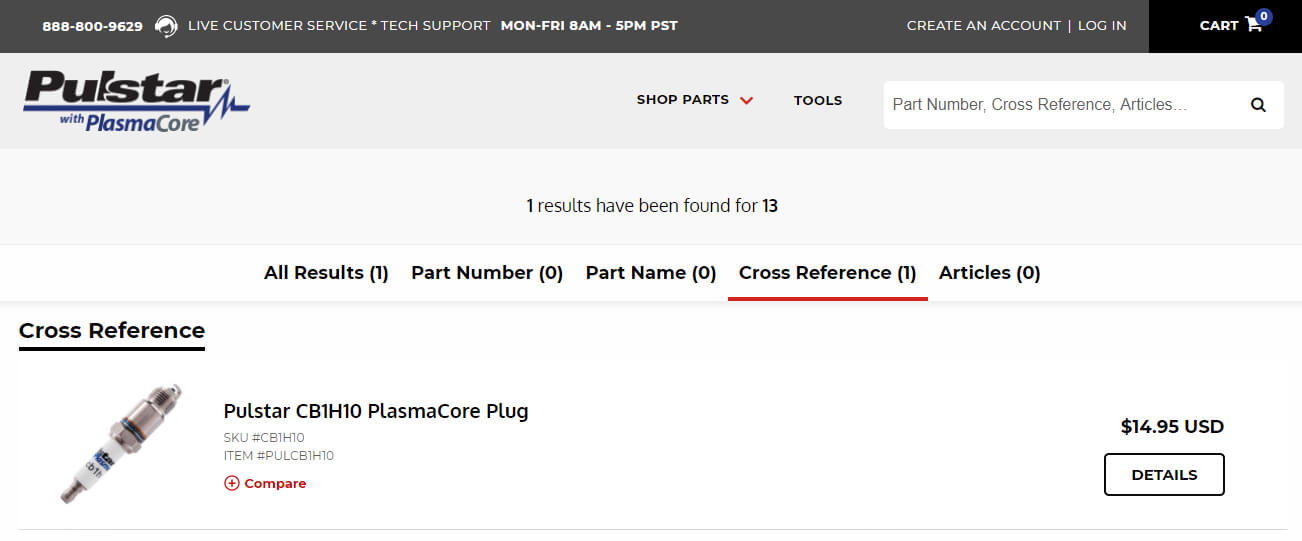
Task: Open the Pulstar CB1H10 PlasmaCore Plug title
Action: pos(376,411)
